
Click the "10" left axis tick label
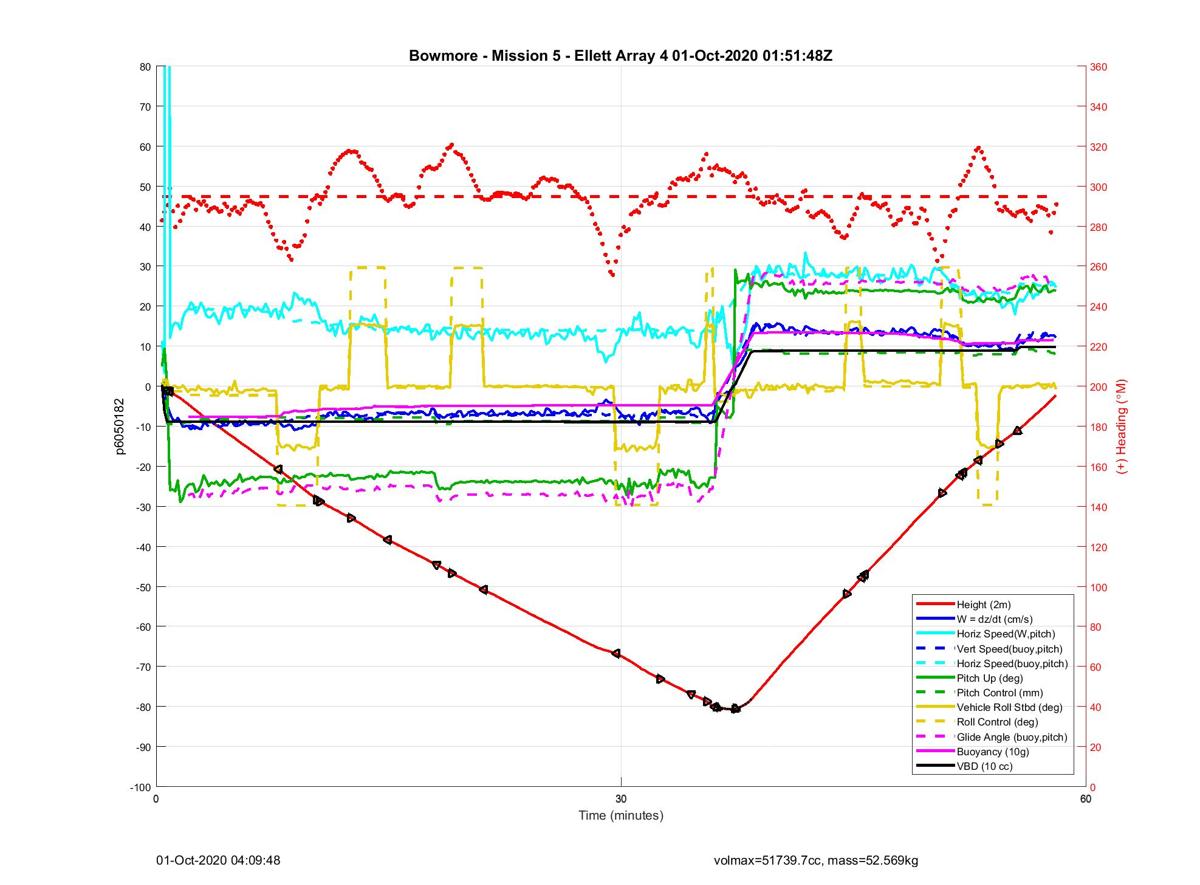point(144,347)
